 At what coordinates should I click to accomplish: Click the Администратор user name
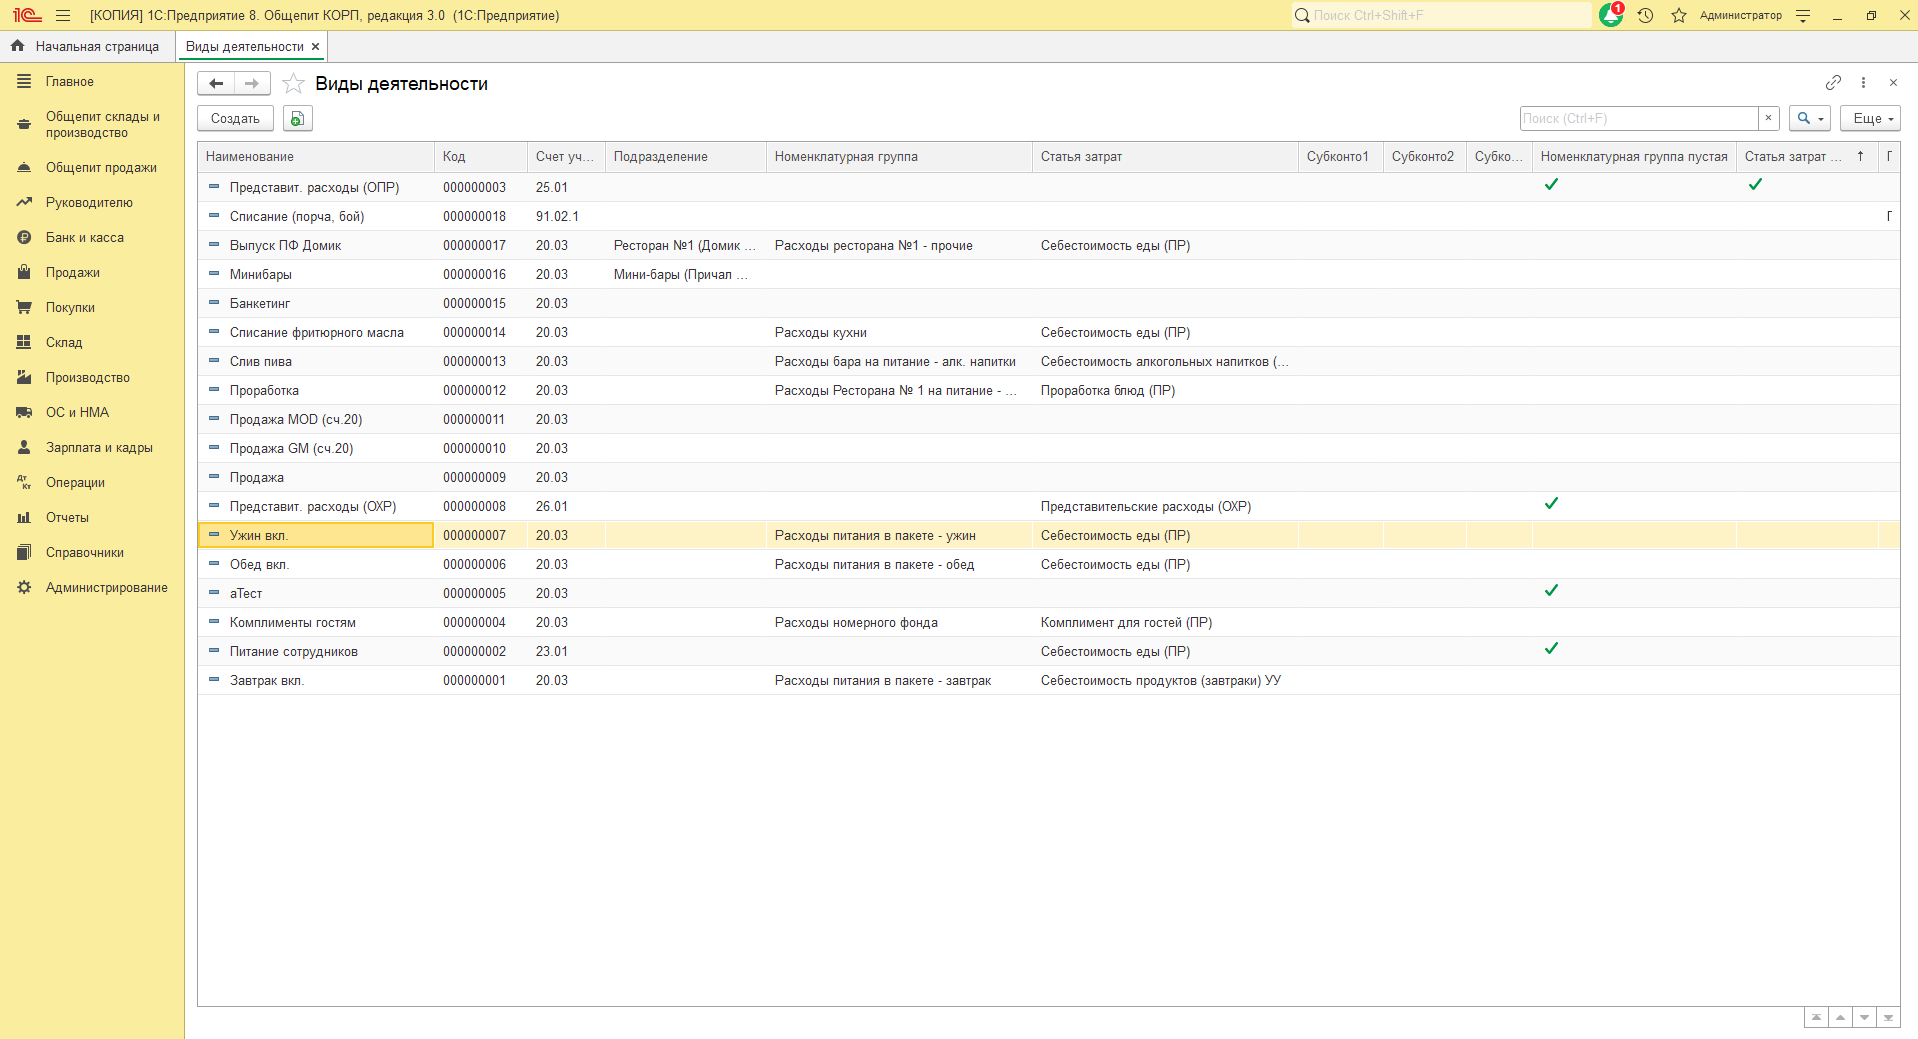(x=1740, y=15)
